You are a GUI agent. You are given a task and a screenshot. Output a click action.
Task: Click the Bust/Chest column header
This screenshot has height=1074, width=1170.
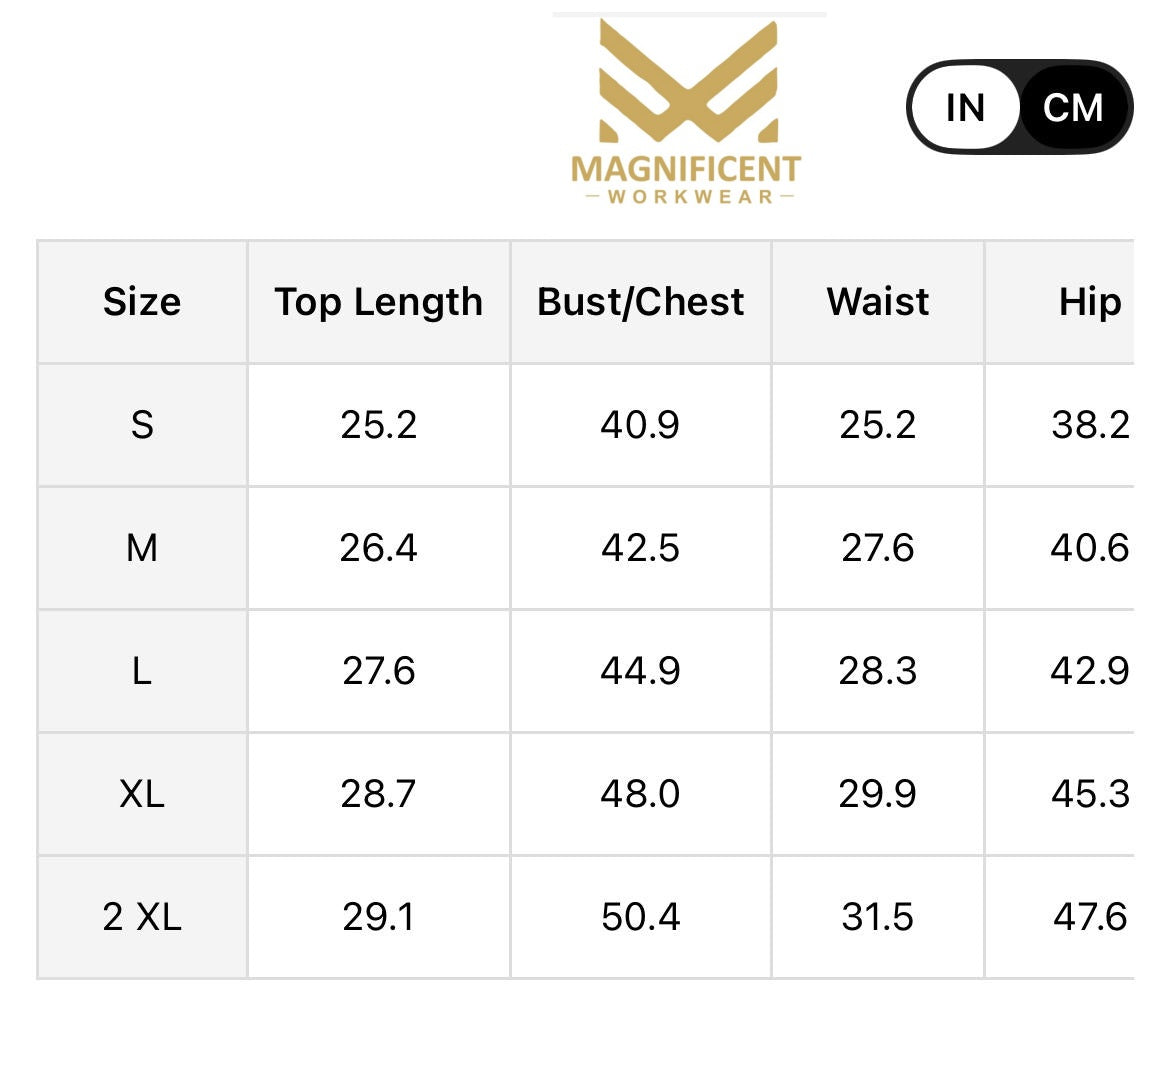point(640,302)
